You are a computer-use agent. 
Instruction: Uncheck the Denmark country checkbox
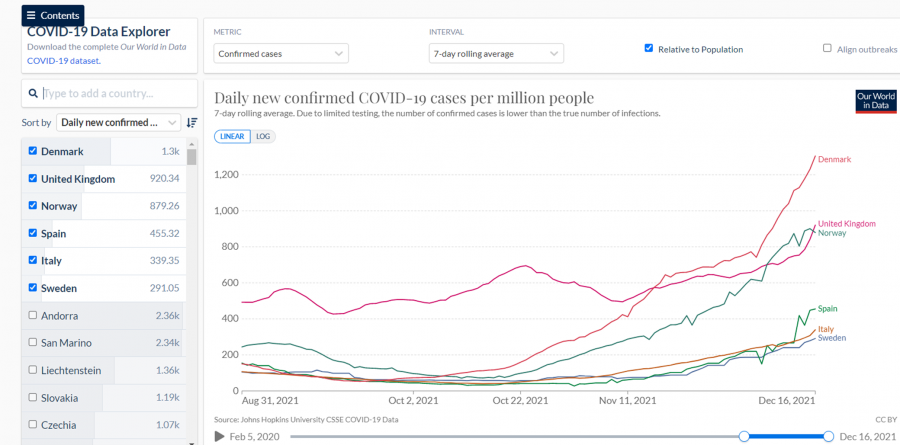coord(33,151)
